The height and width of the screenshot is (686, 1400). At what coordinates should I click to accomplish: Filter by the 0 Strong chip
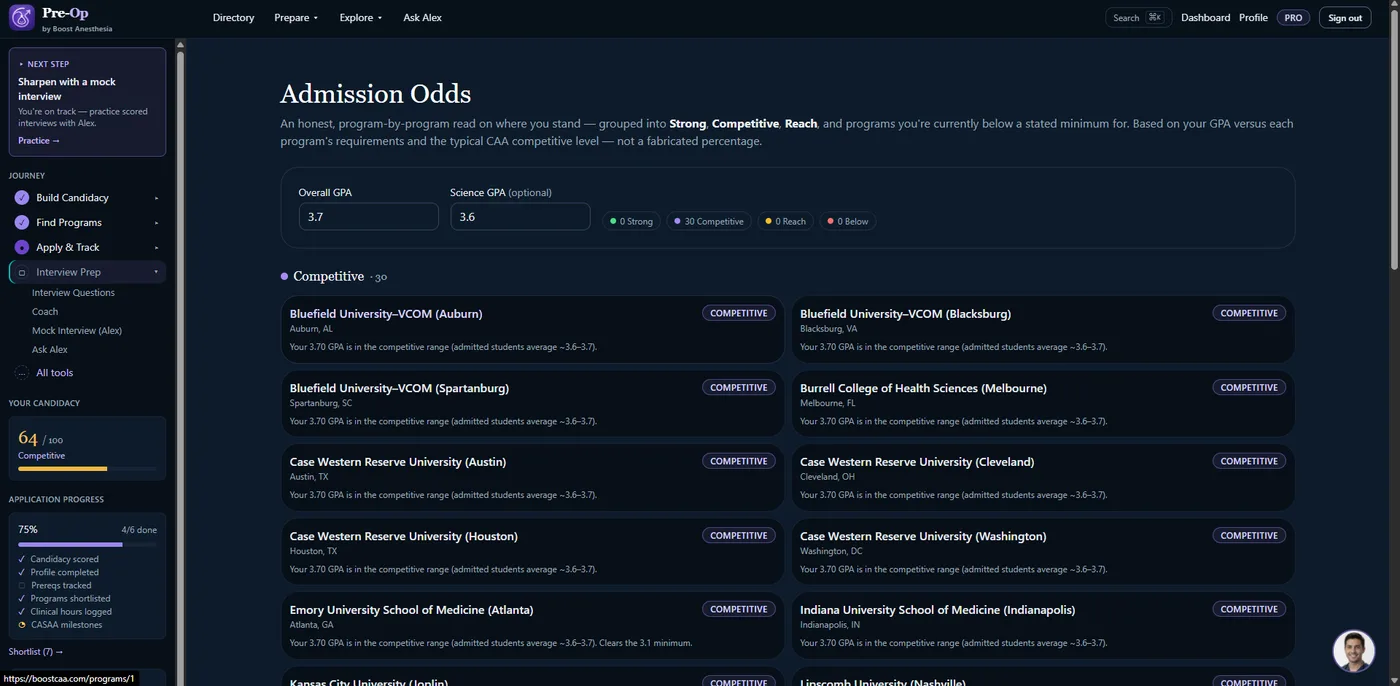632,221
